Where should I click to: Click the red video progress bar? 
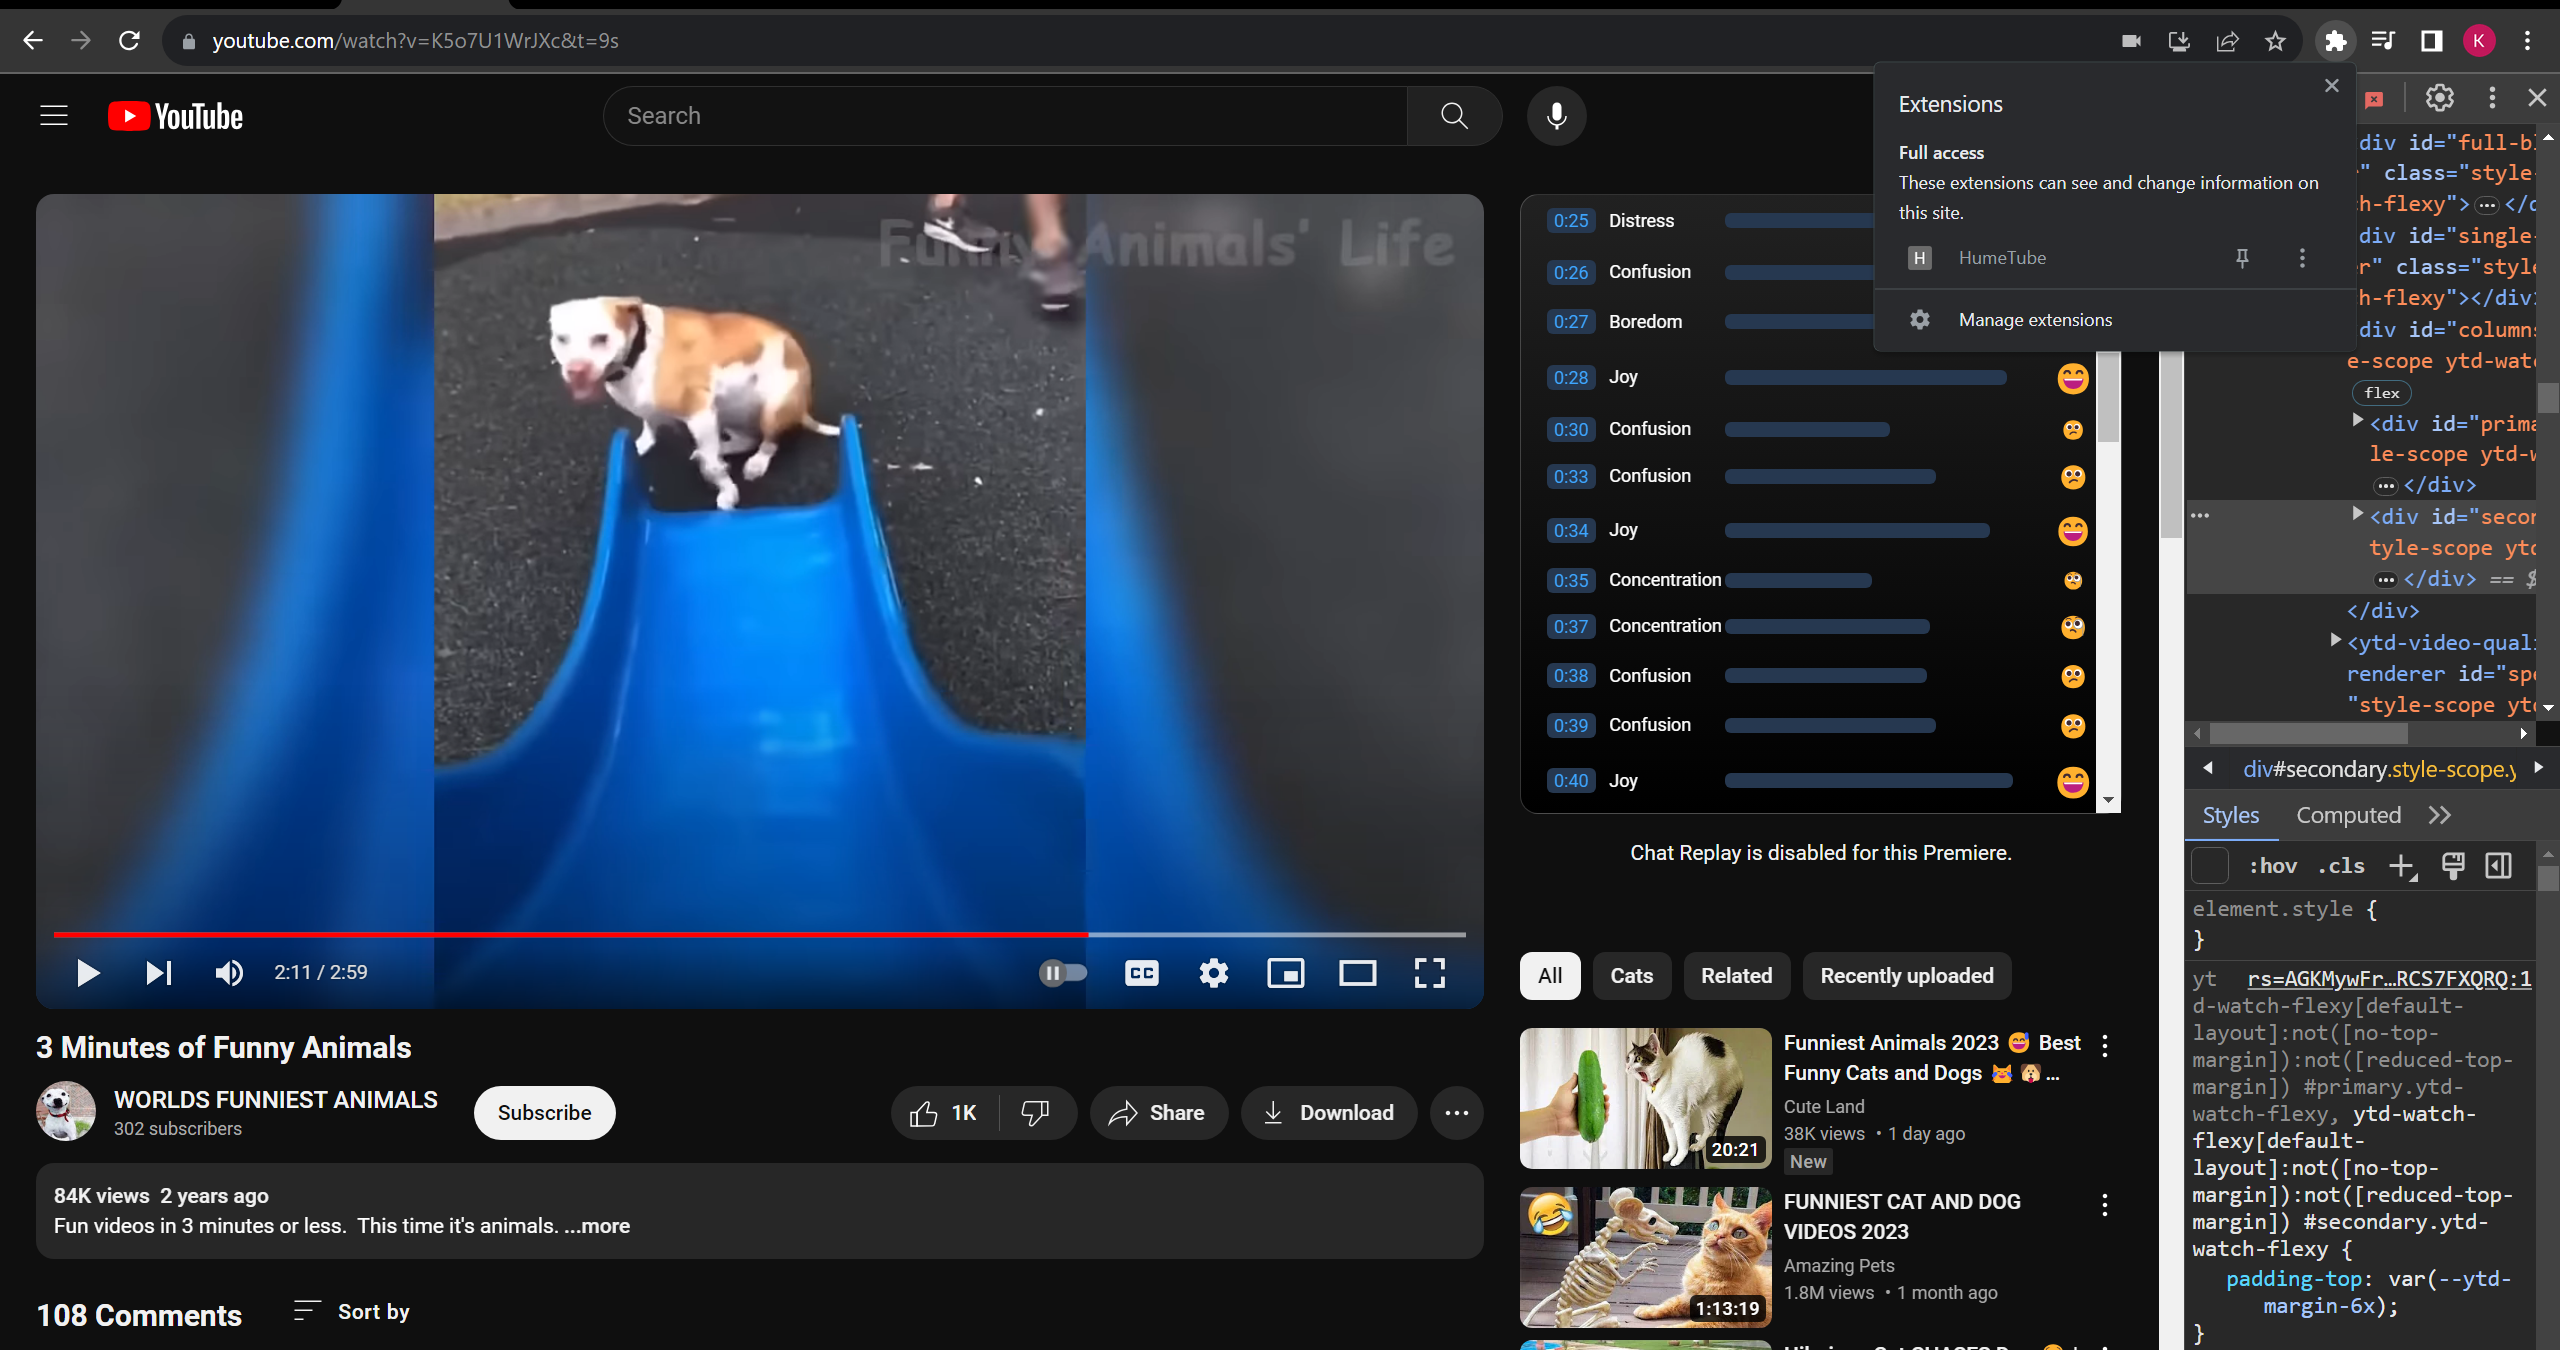point(570,934)
